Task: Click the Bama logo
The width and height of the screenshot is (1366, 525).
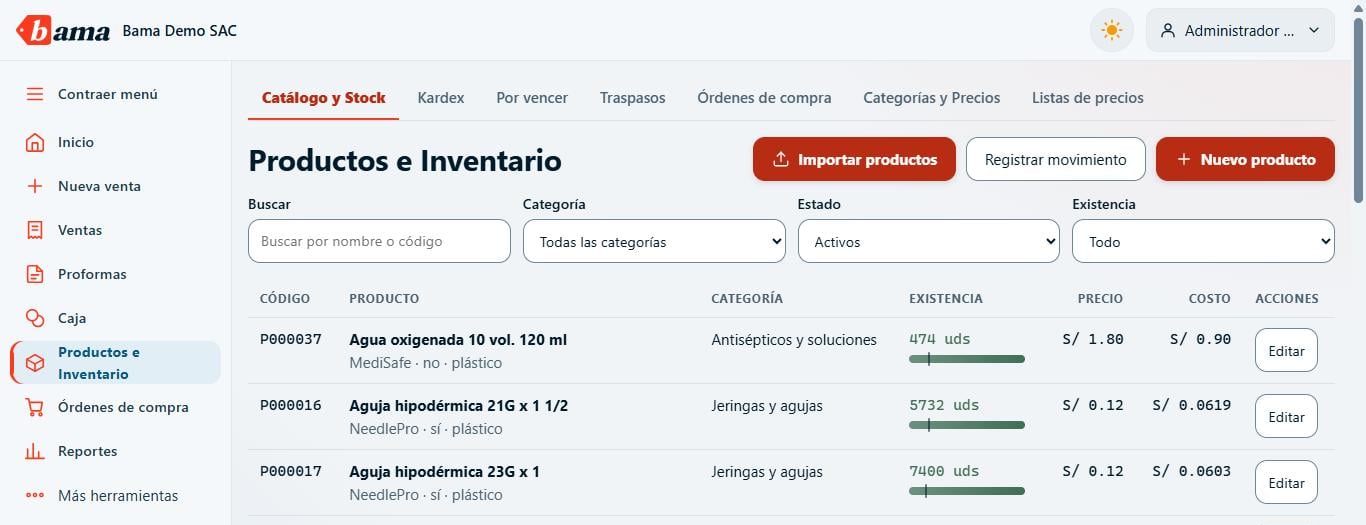Action: click(63, 31)
